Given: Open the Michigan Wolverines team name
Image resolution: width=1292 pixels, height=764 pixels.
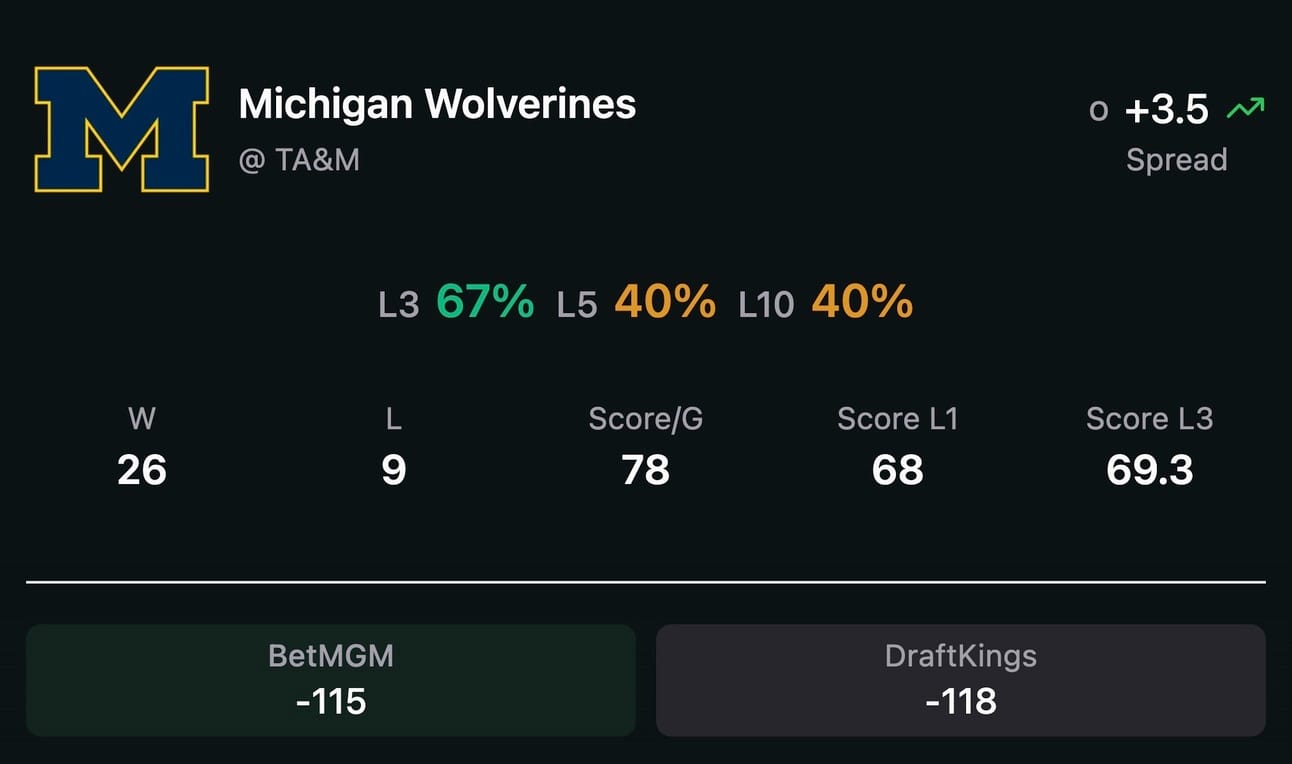Looking at the screenshot, I should click(x=437, y=104).
